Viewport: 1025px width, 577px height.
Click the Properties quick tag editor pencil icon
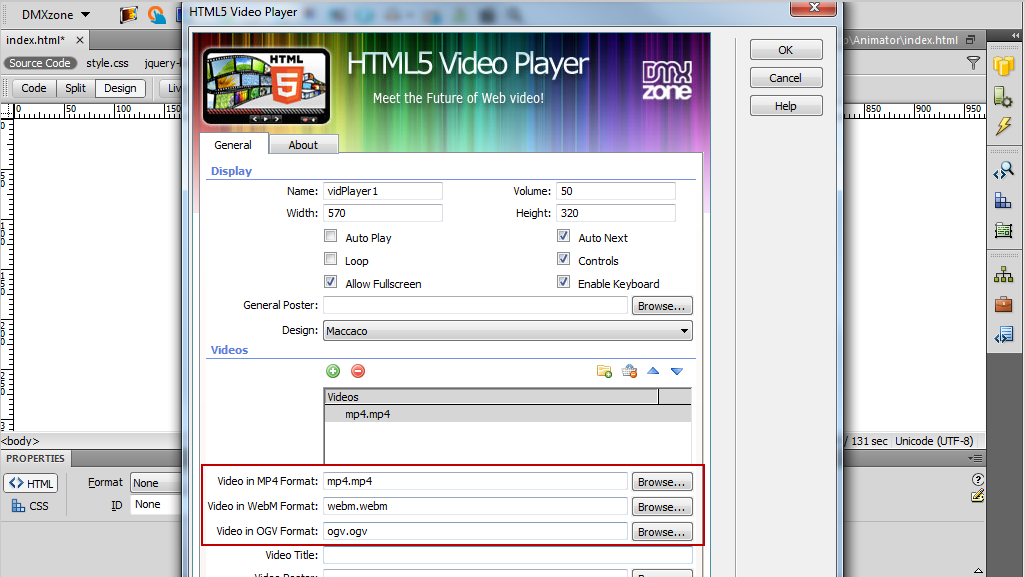pyautogui.click(x=978, y=496)
